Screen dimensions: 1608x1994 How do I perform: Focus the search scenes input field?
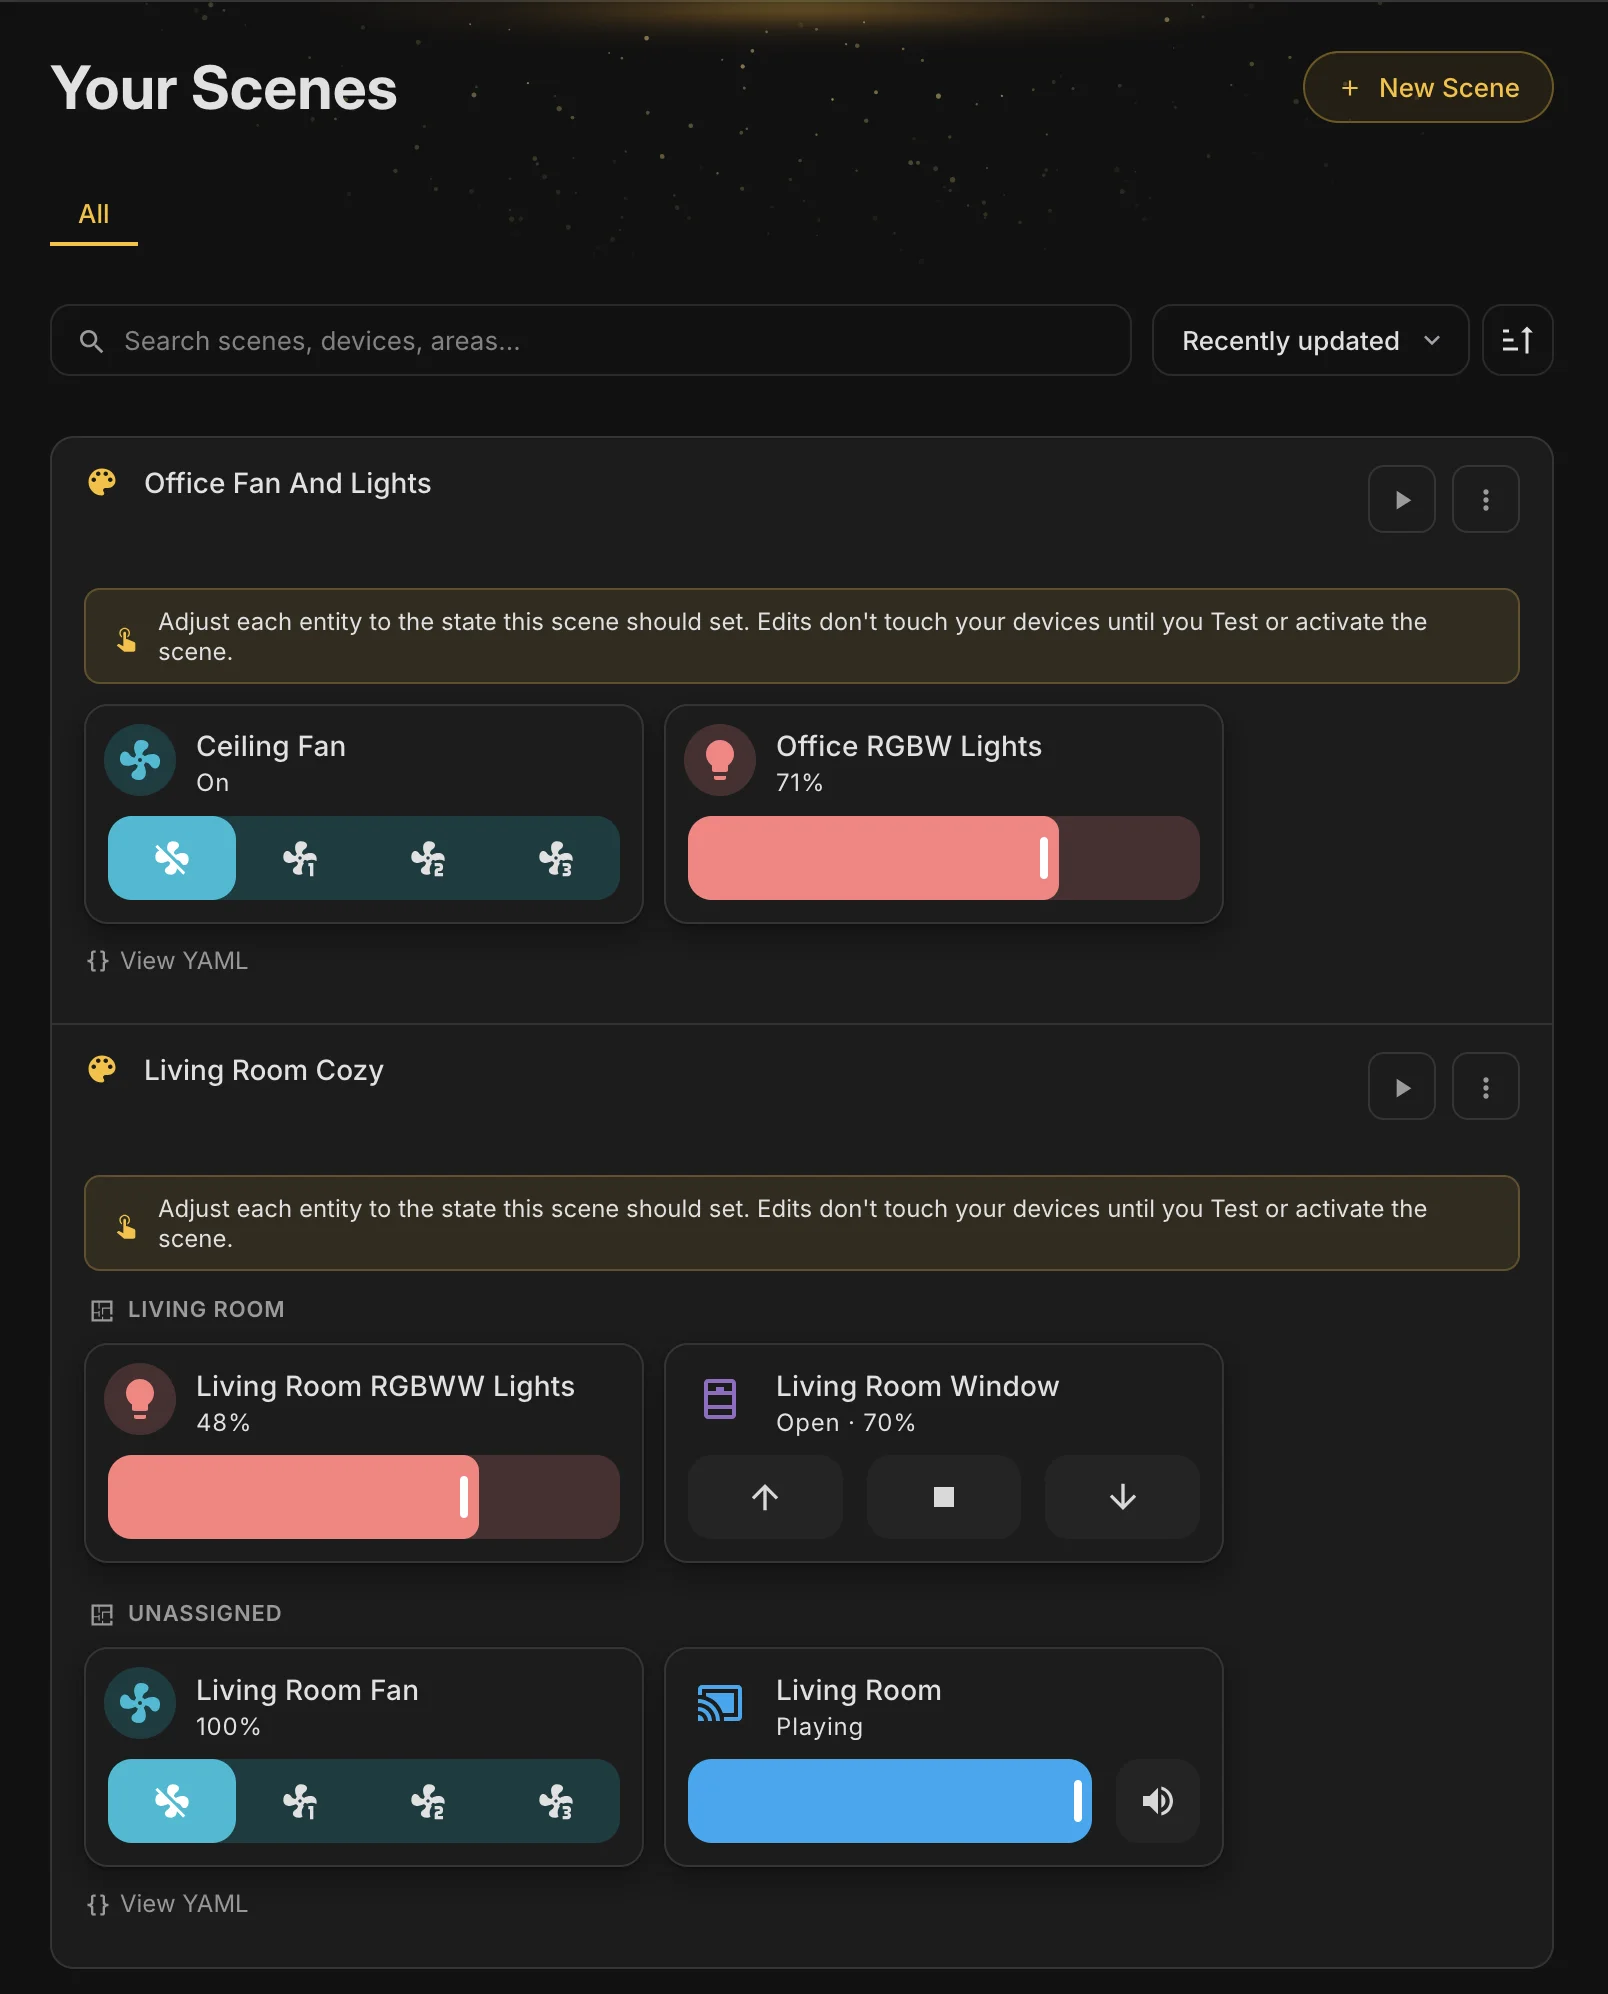point(591,340)
